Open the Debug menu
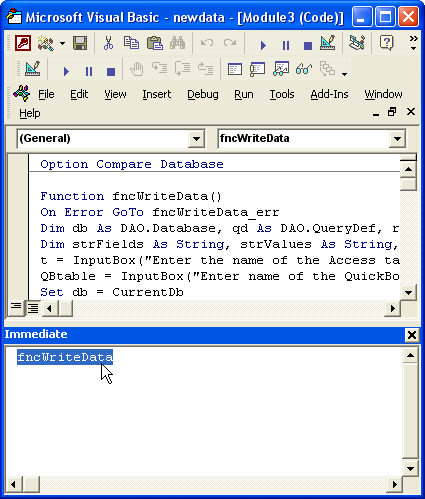 point(203,95)
